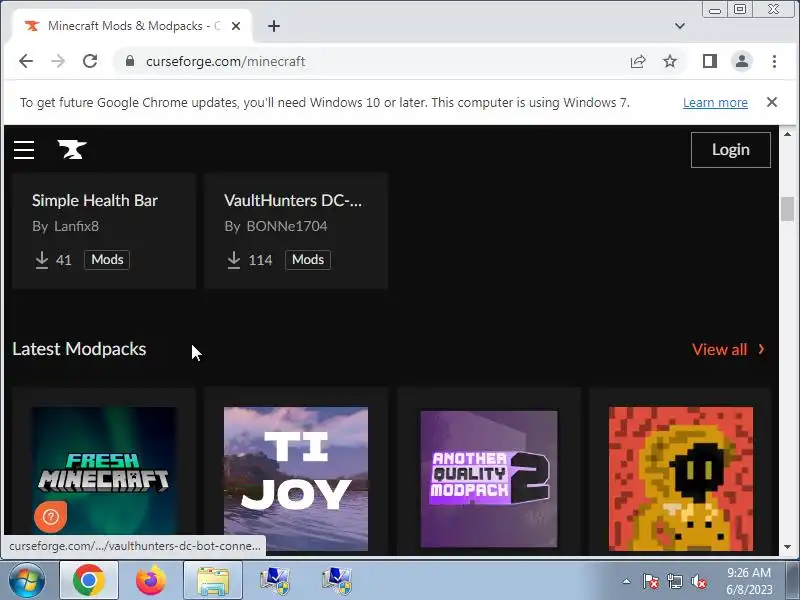Click the page scroll up arrow

pos(787,134)
